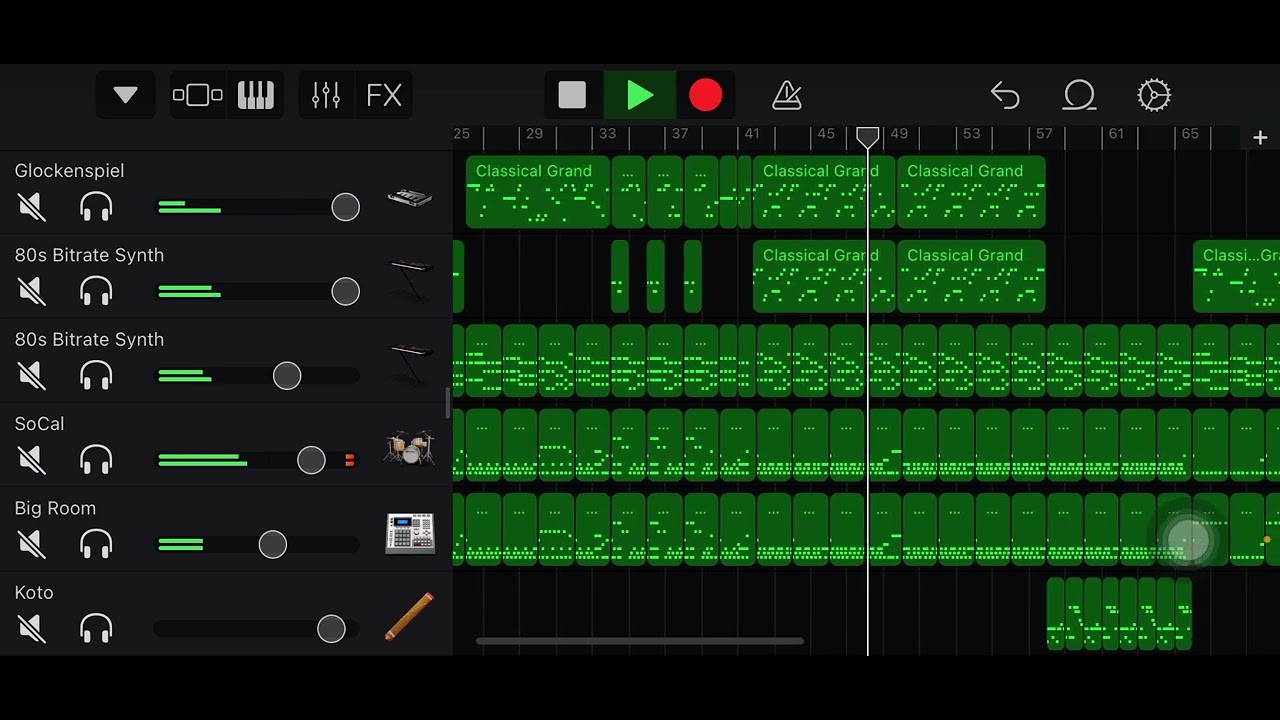
Task: Set first 80s Bitrate Synth volume knob
Action: [x=345, y=291]
